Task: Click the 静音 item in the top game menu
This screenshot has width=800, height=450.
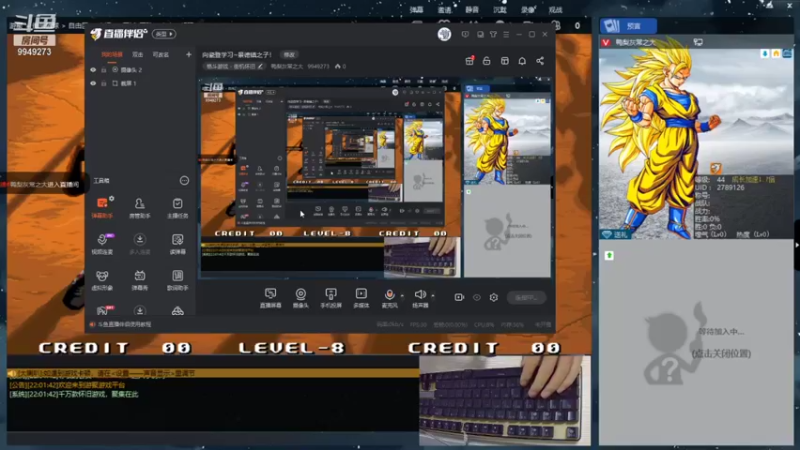Action: pos(472,10)
